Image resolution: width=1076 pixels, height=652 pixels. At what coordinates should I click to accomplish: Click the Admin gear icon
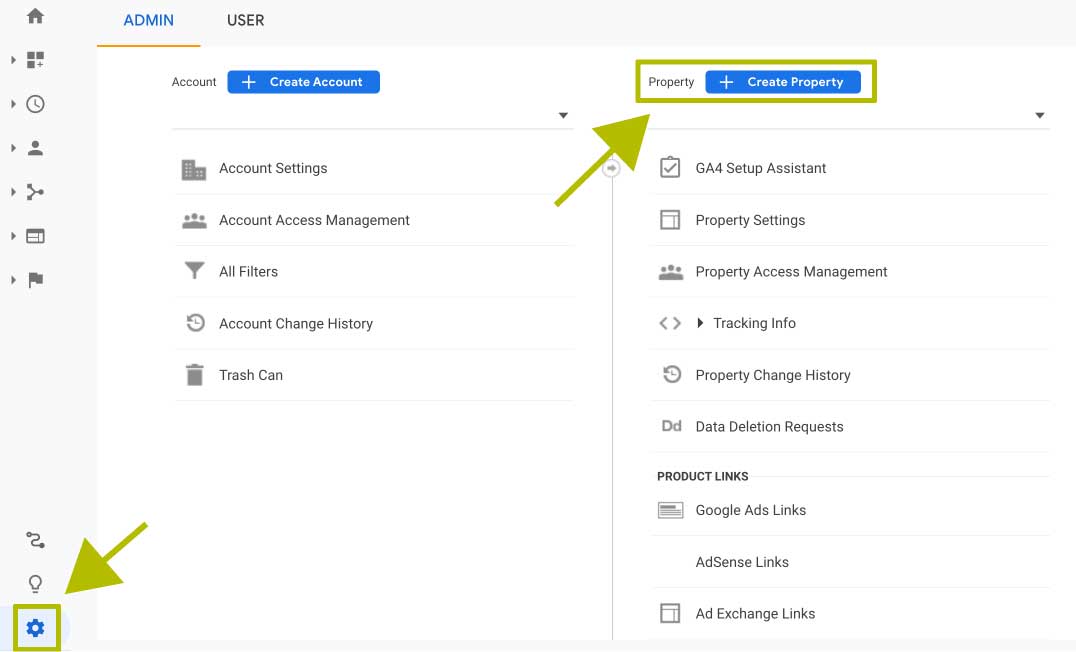pyautogui.click(x=36, y=628)
